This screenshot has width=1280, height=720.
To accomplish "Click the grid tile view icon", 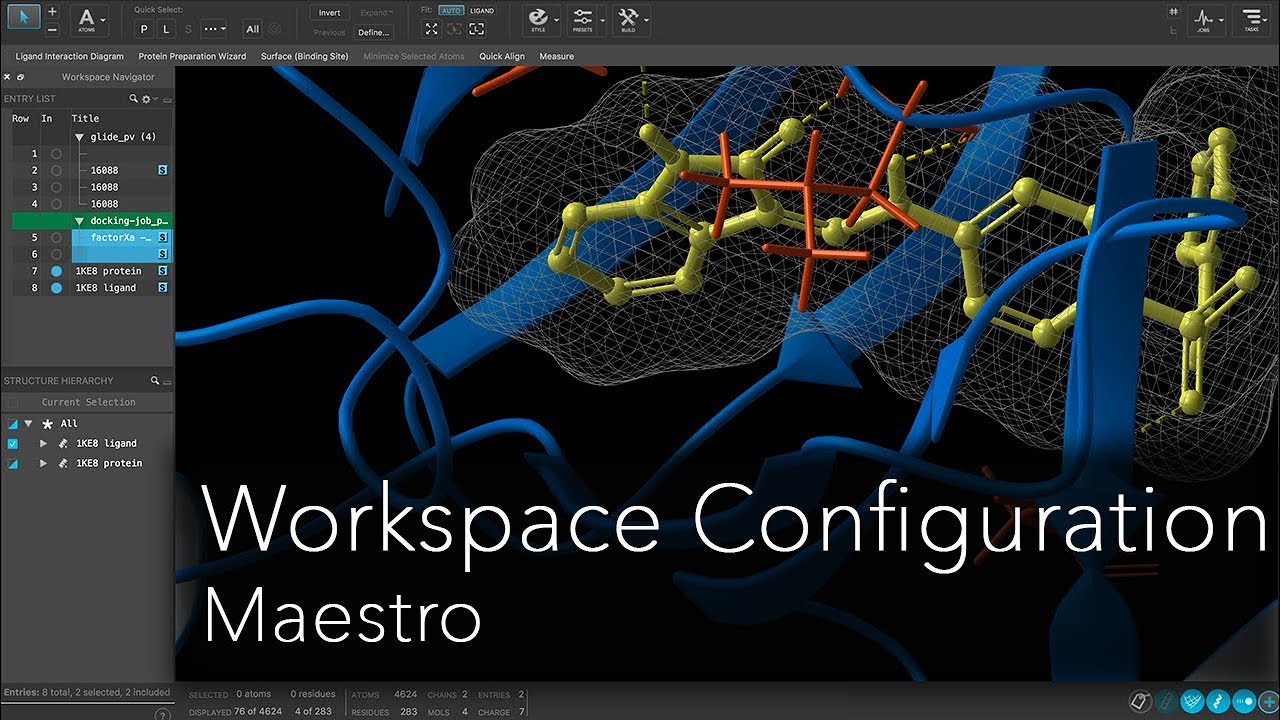I will click(x=1173, y=11).
